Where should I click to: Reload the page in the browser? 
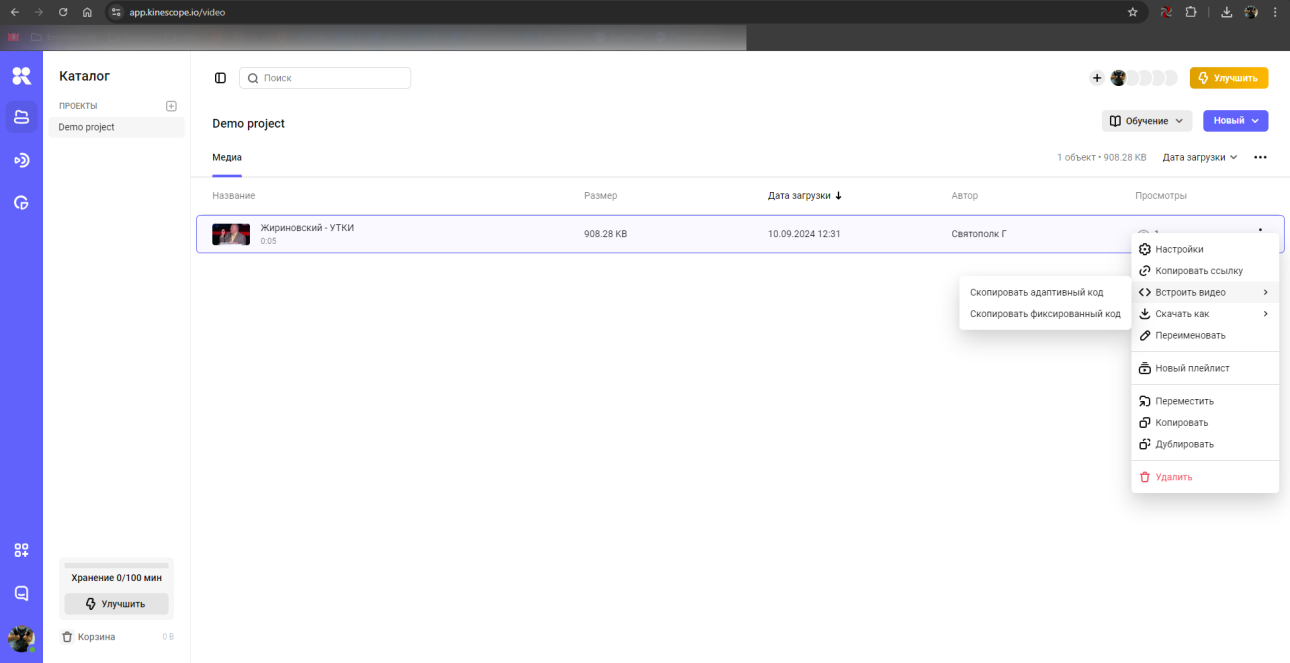63,12
